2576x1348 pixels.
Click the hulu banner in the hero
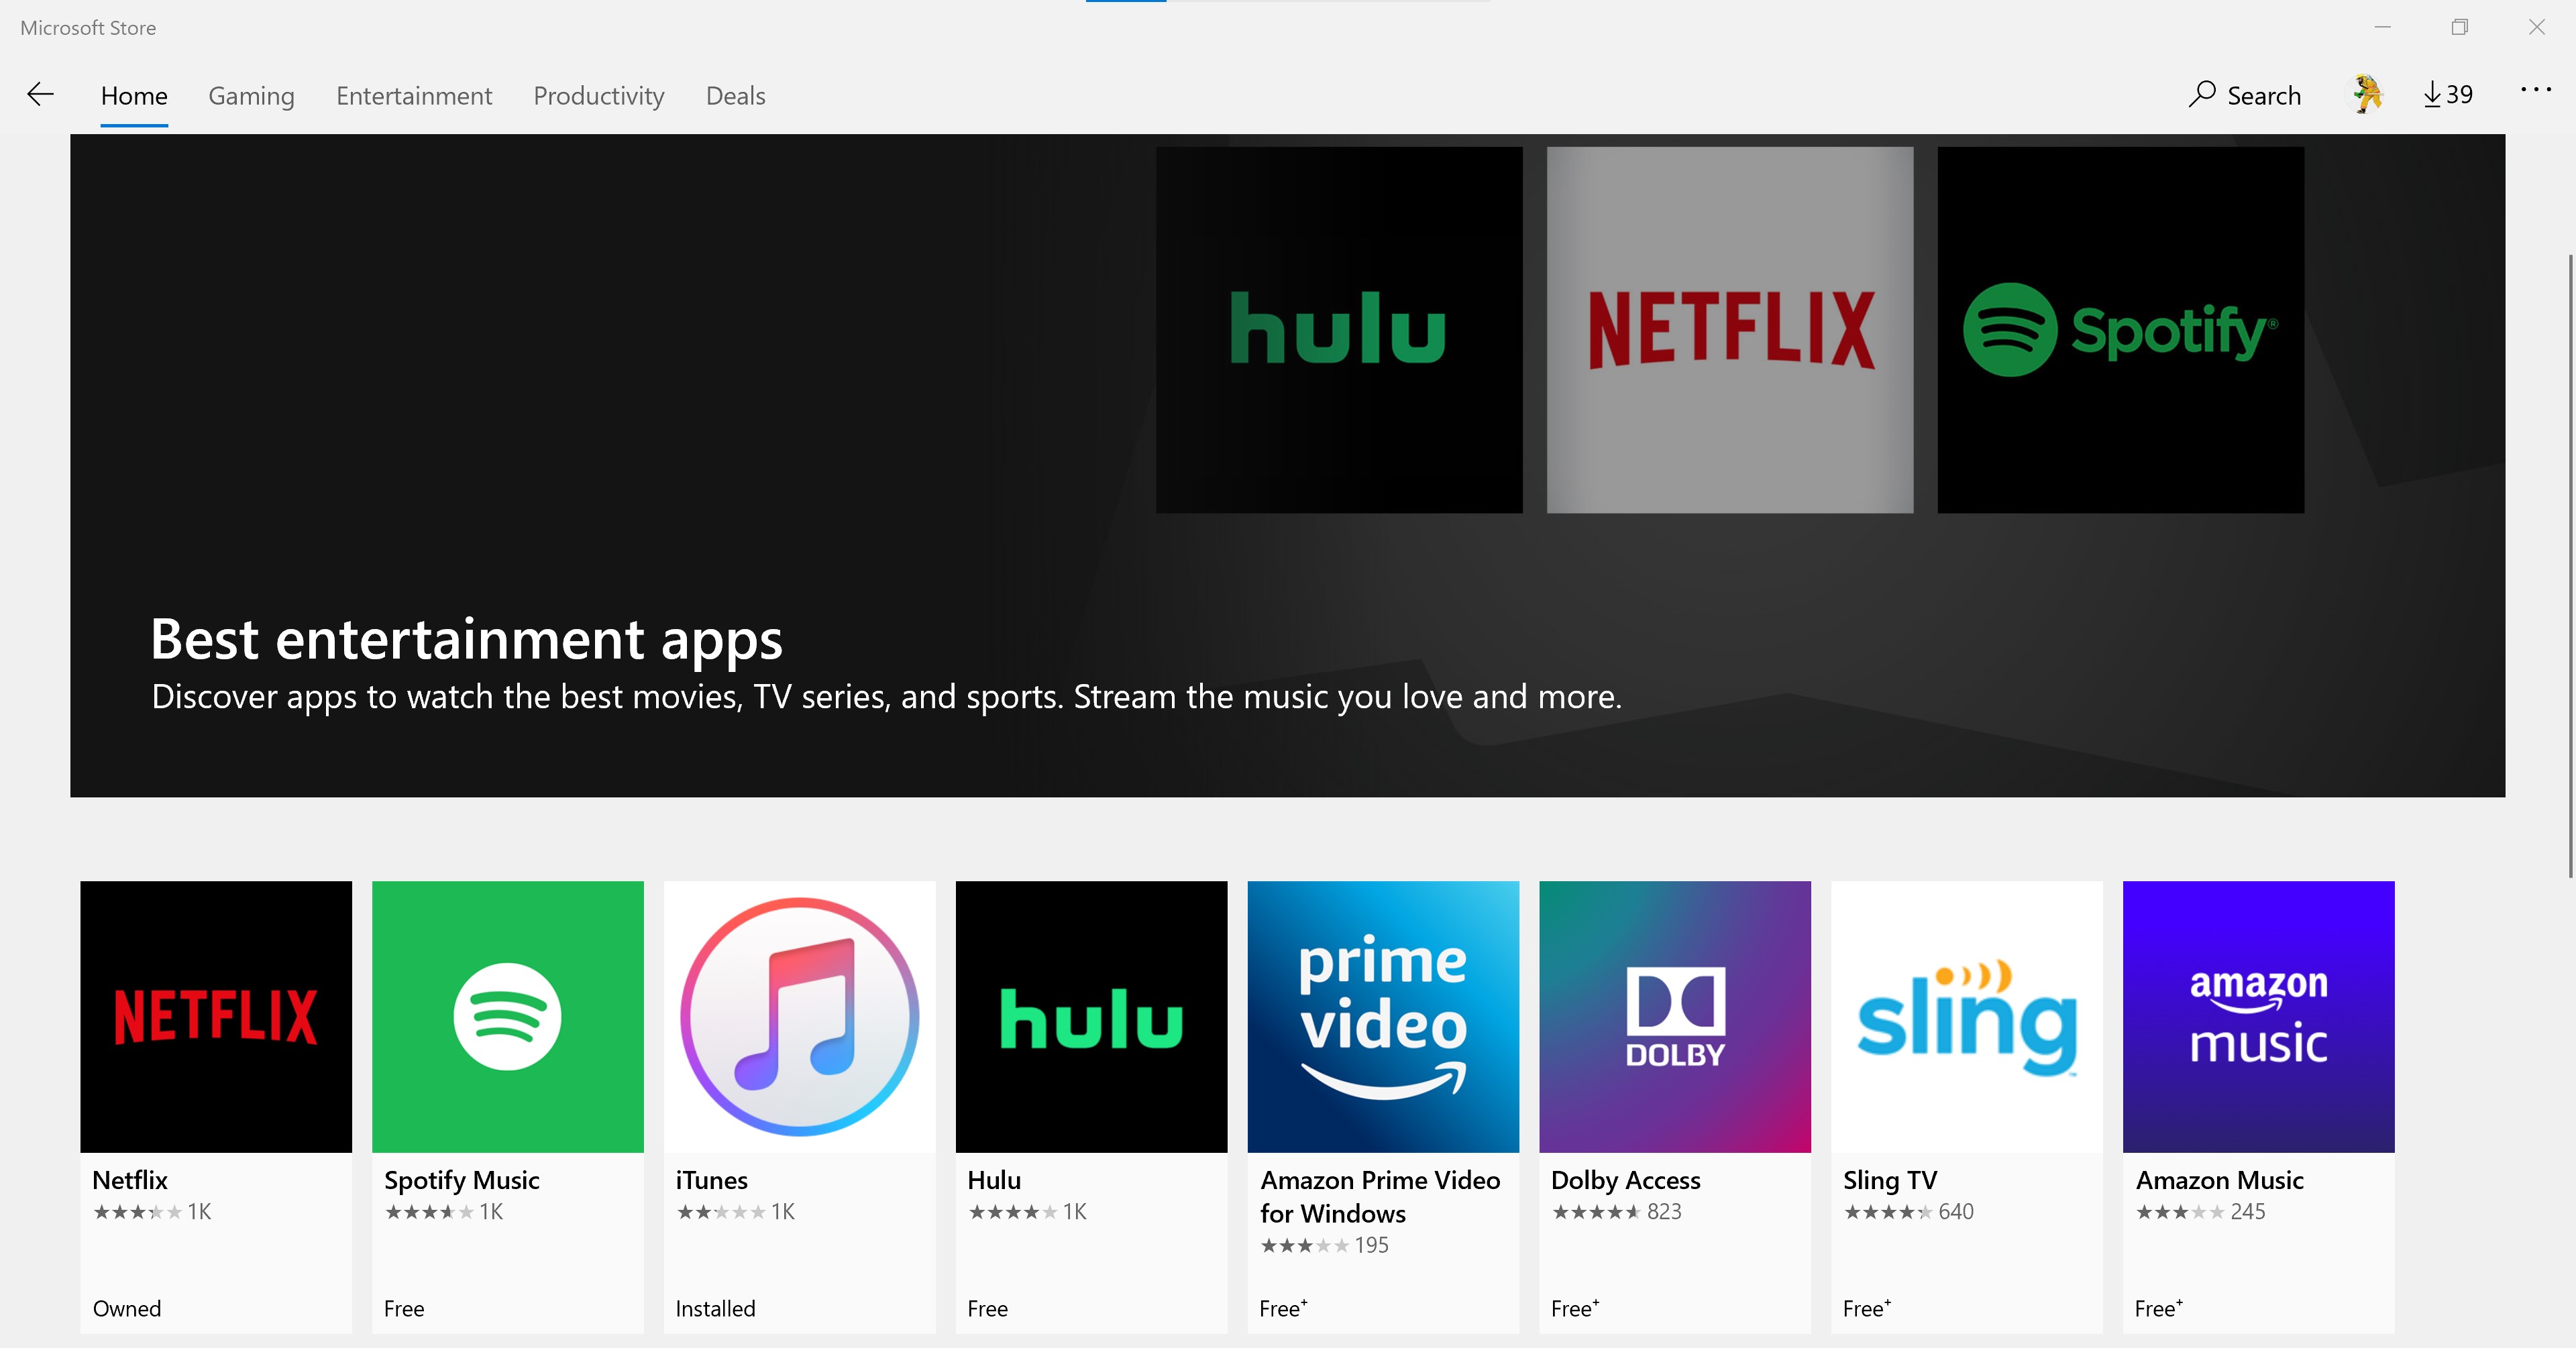click(x=1339, y=330)
